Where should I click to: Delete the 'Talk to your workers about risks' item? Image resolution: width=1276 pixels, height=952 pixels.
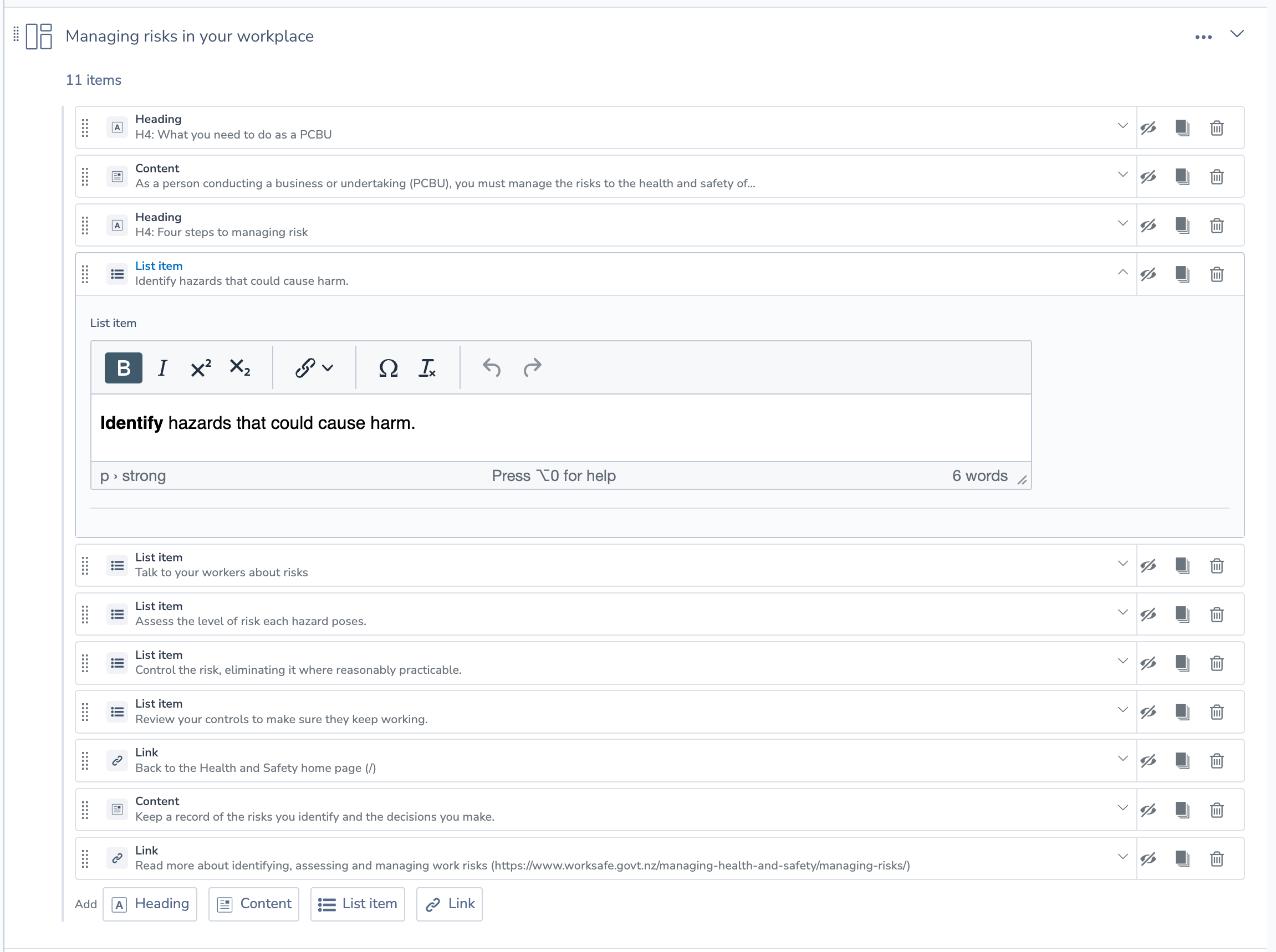point(1217,566)
